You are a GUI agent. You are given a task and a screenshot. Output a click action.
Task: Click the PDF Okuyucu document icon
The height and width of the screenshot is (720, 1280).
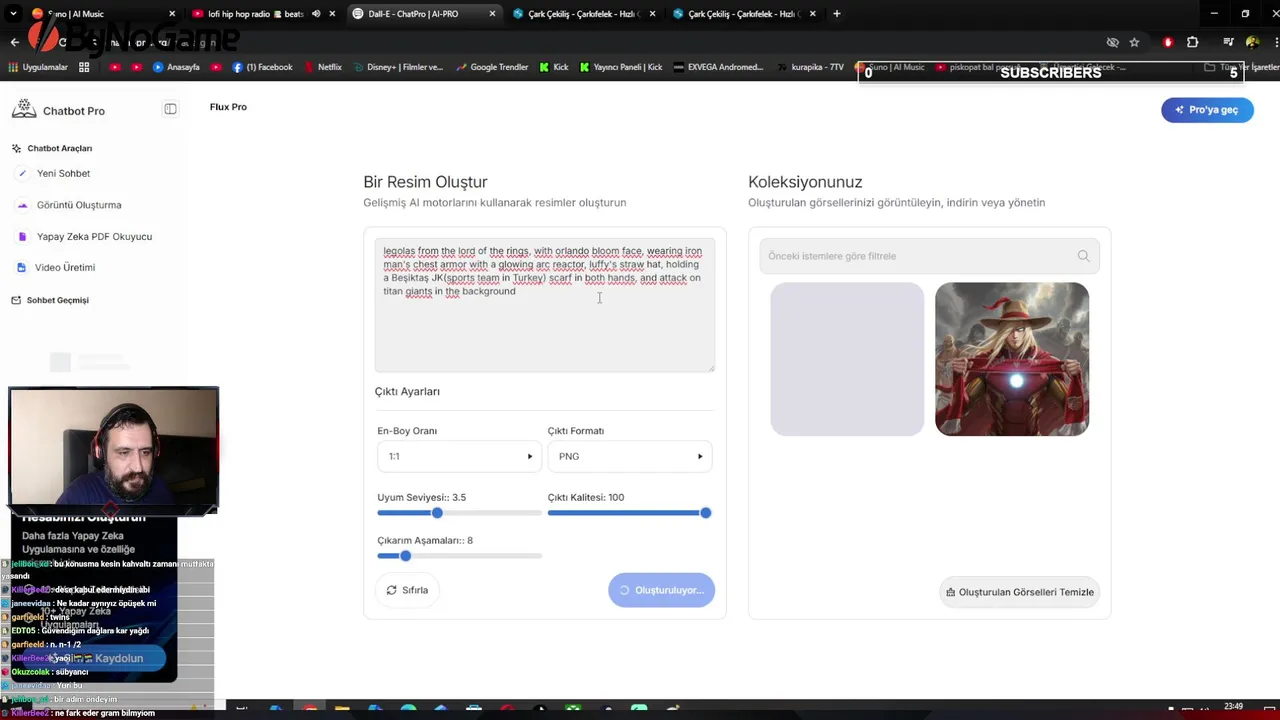pos(22,237)
